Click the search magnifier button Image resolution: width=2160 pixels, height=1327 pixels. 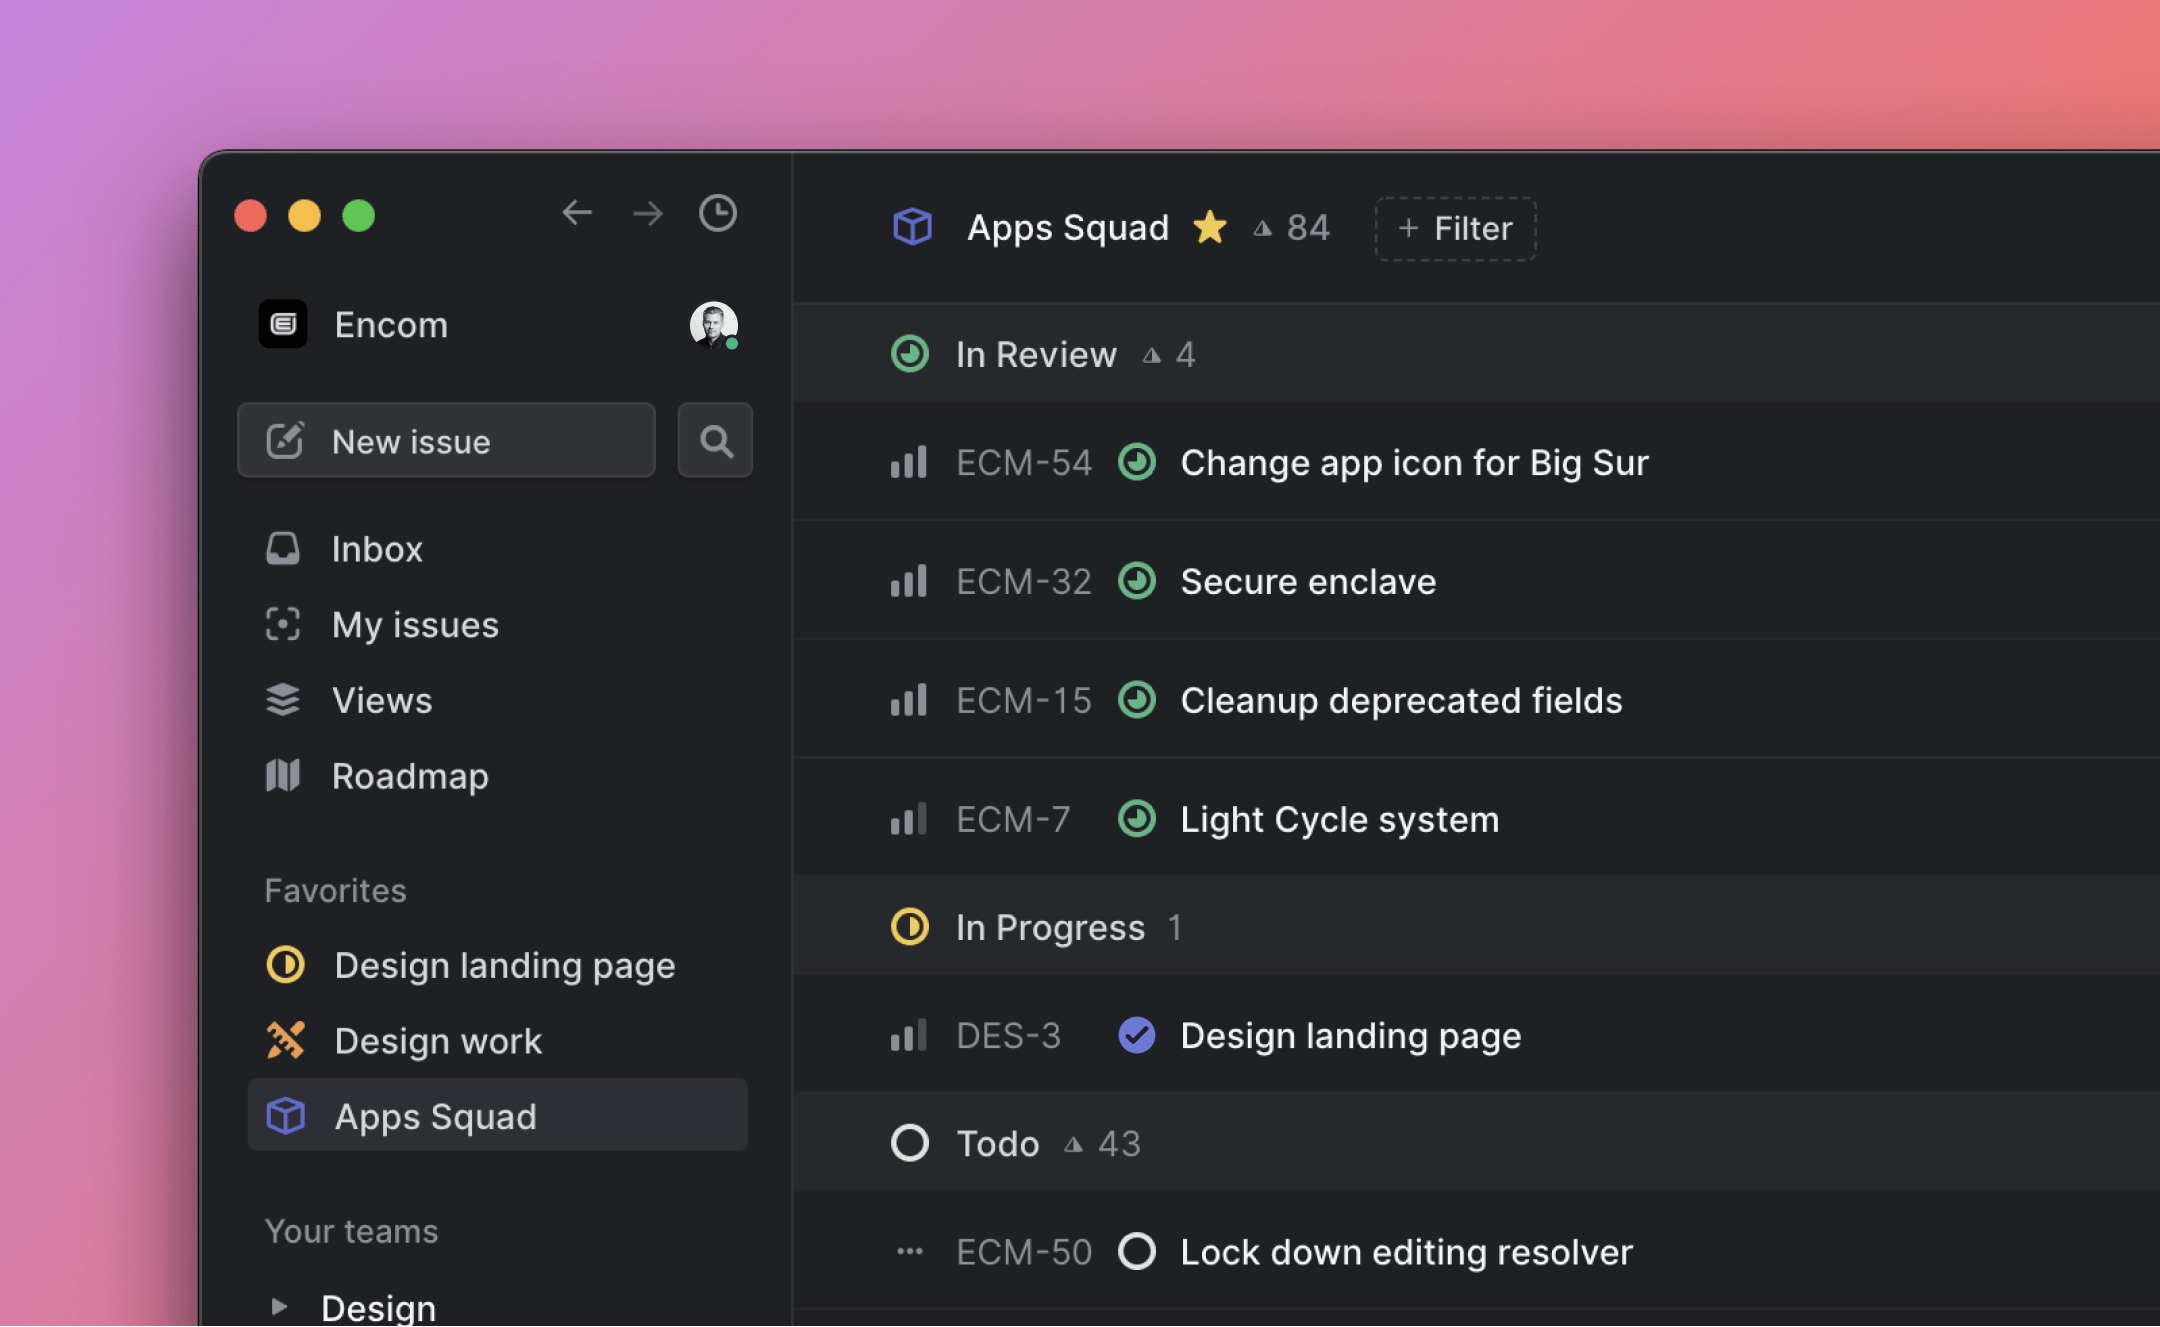click(x=715, y=441)
